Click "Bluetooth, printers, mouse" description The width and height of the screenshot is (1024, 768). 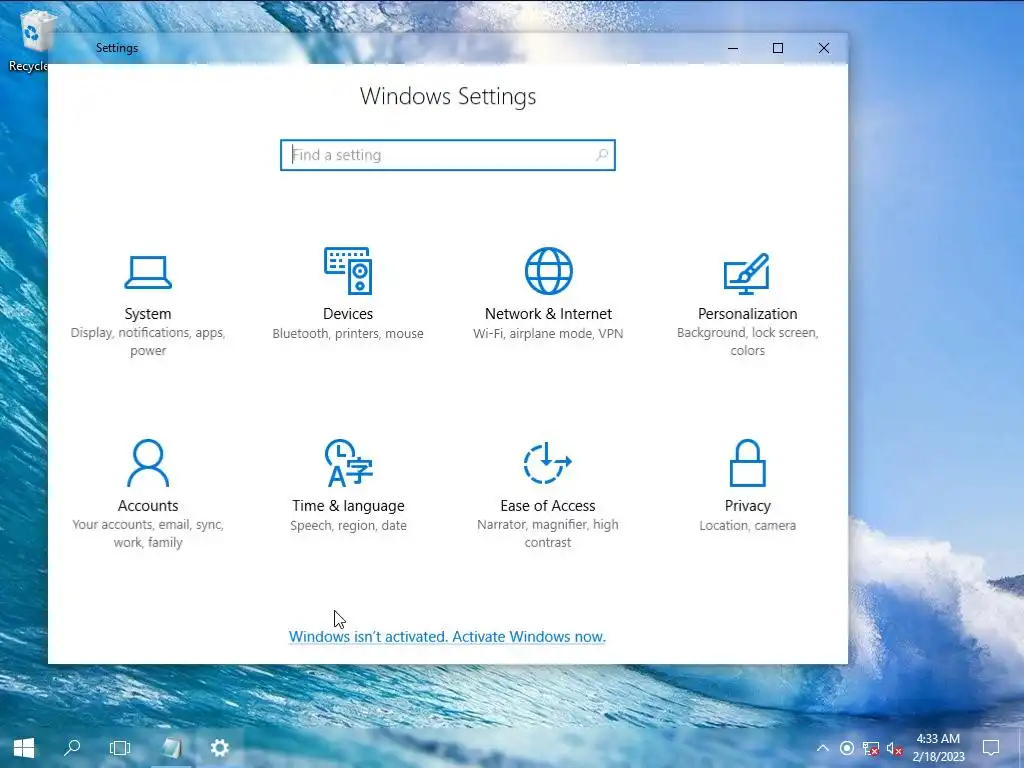(348, 333)
